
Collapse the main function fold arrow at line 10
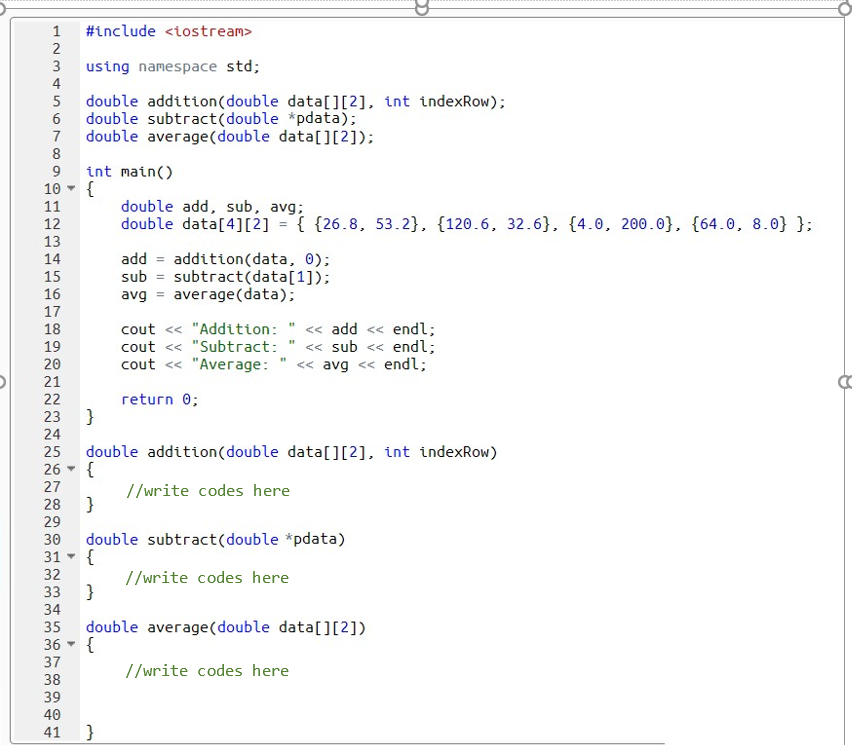(71, 189)
